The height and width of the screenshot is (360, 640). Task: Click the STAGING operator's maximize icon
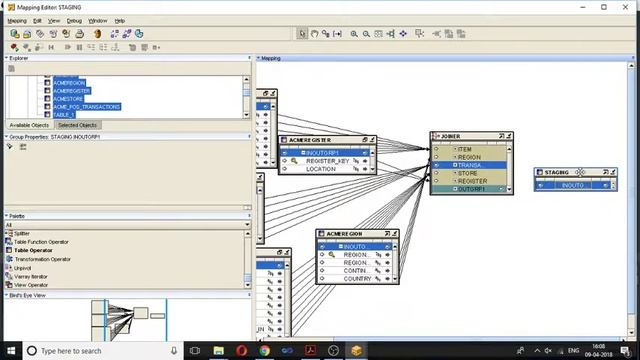pos(606,172)
